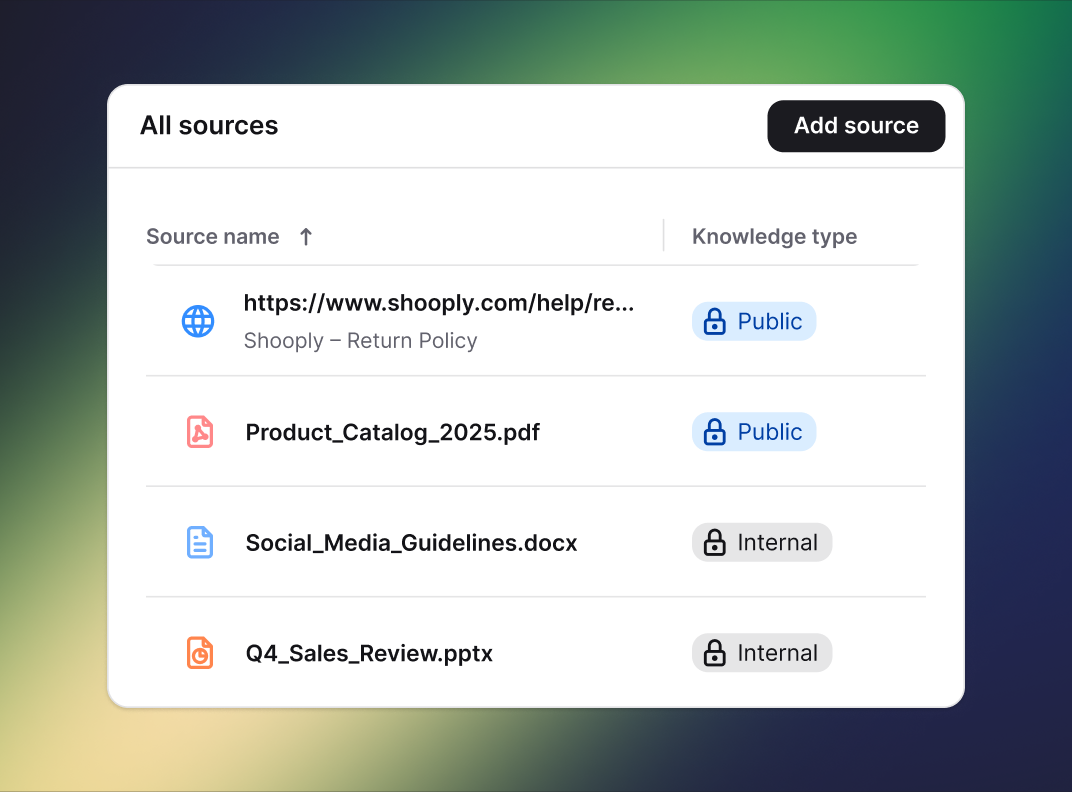Click the lock icon in the Public badge for the PDF
Image resolution: width=1072 pixels, height=792 pixels.
click(x=714, y=432)
